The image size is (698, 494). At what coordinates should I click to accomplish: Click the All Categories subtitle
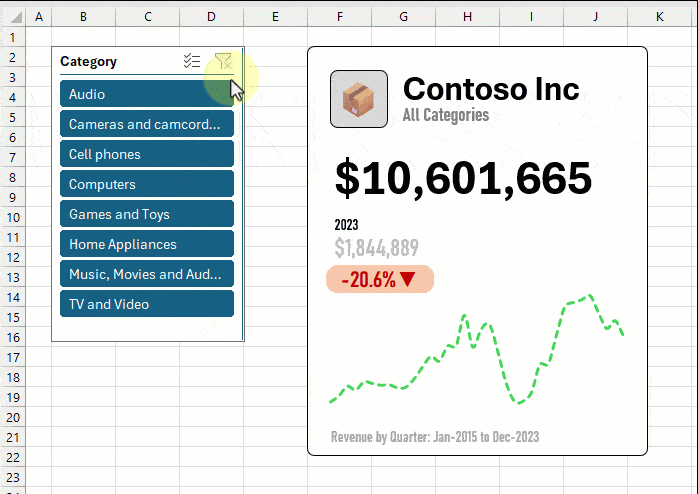point(446,115)
